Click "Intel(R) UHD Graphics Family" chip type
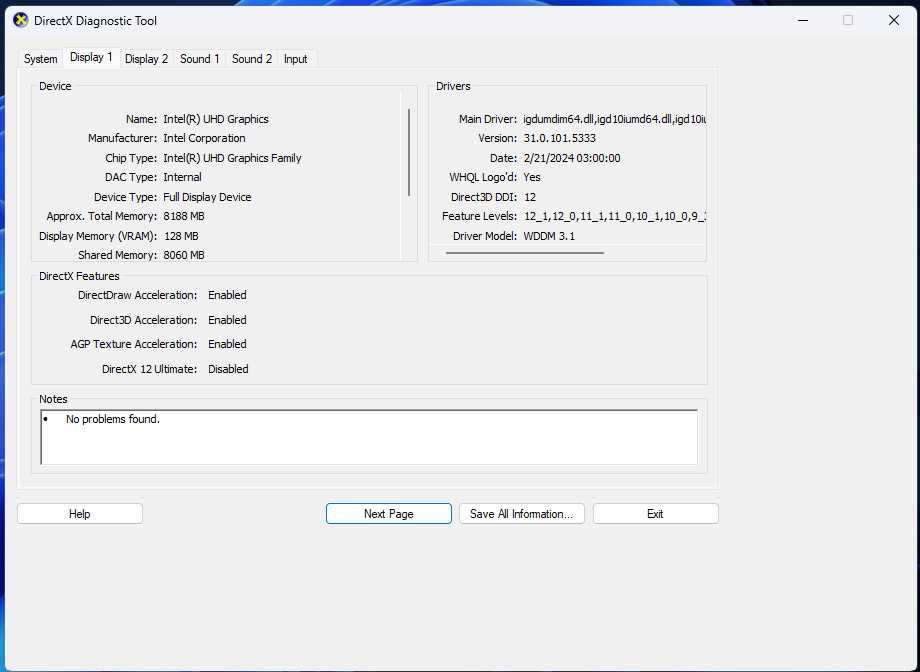 point(232,158)
